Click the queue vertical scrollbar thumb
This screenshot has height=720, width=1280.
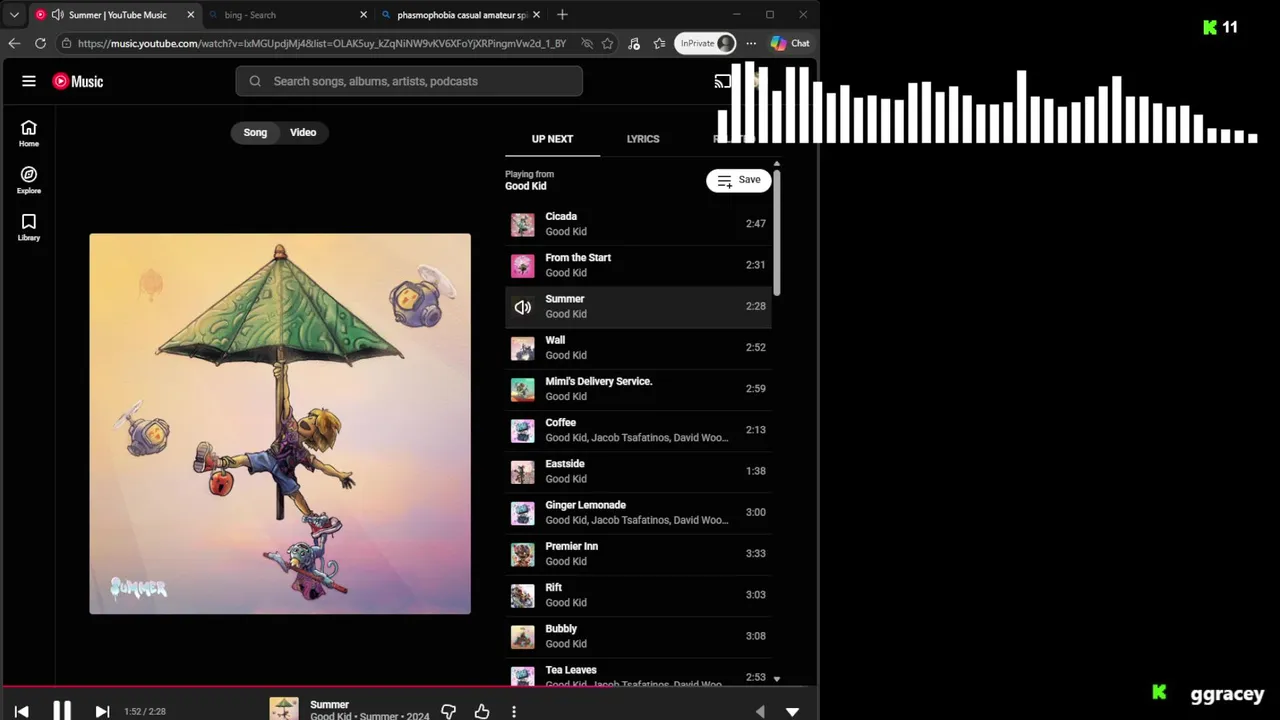tap(777, 232)
